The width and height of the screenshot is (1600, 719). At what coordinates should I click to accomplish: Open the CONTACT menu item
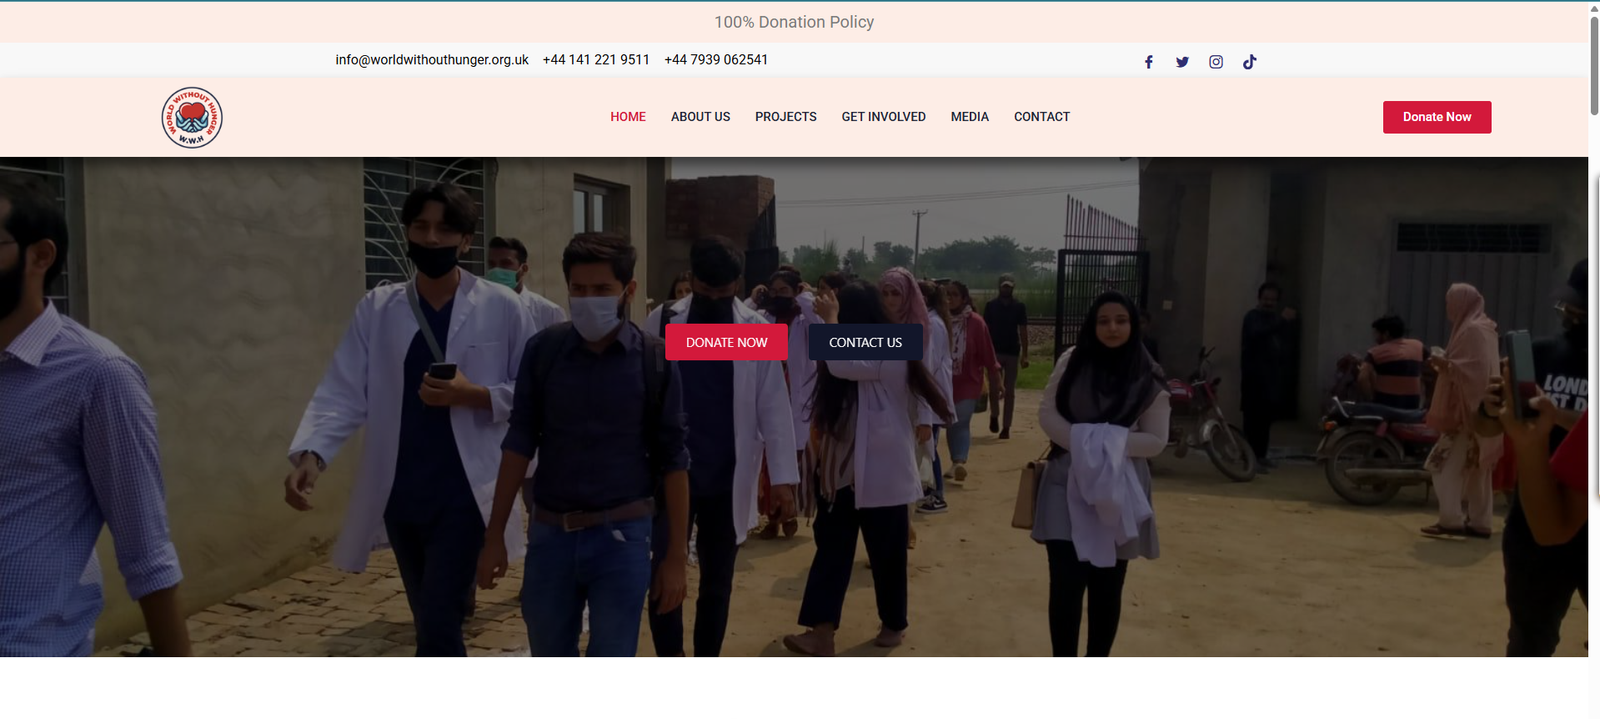pos(1042,117)
